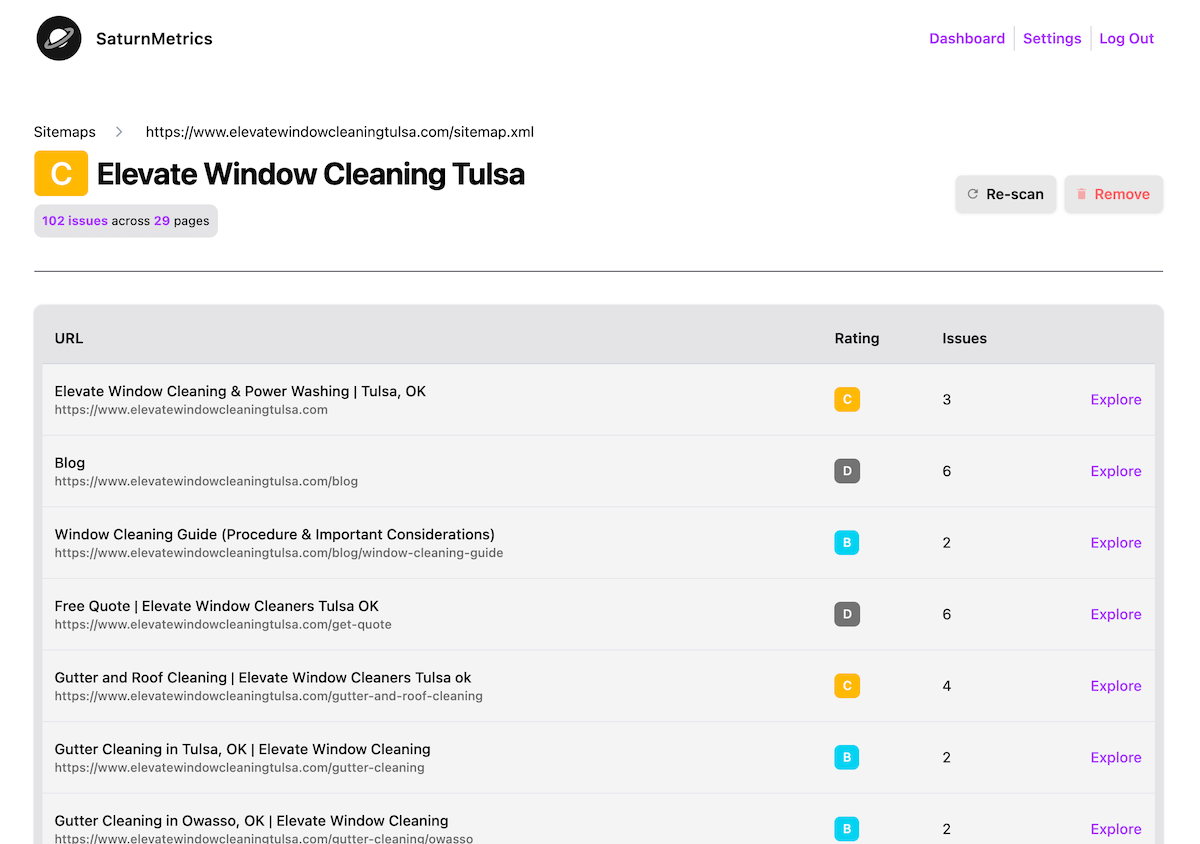
Task: Click the /gutter-cleaning URL text
Action: click(x=240, y=768)
